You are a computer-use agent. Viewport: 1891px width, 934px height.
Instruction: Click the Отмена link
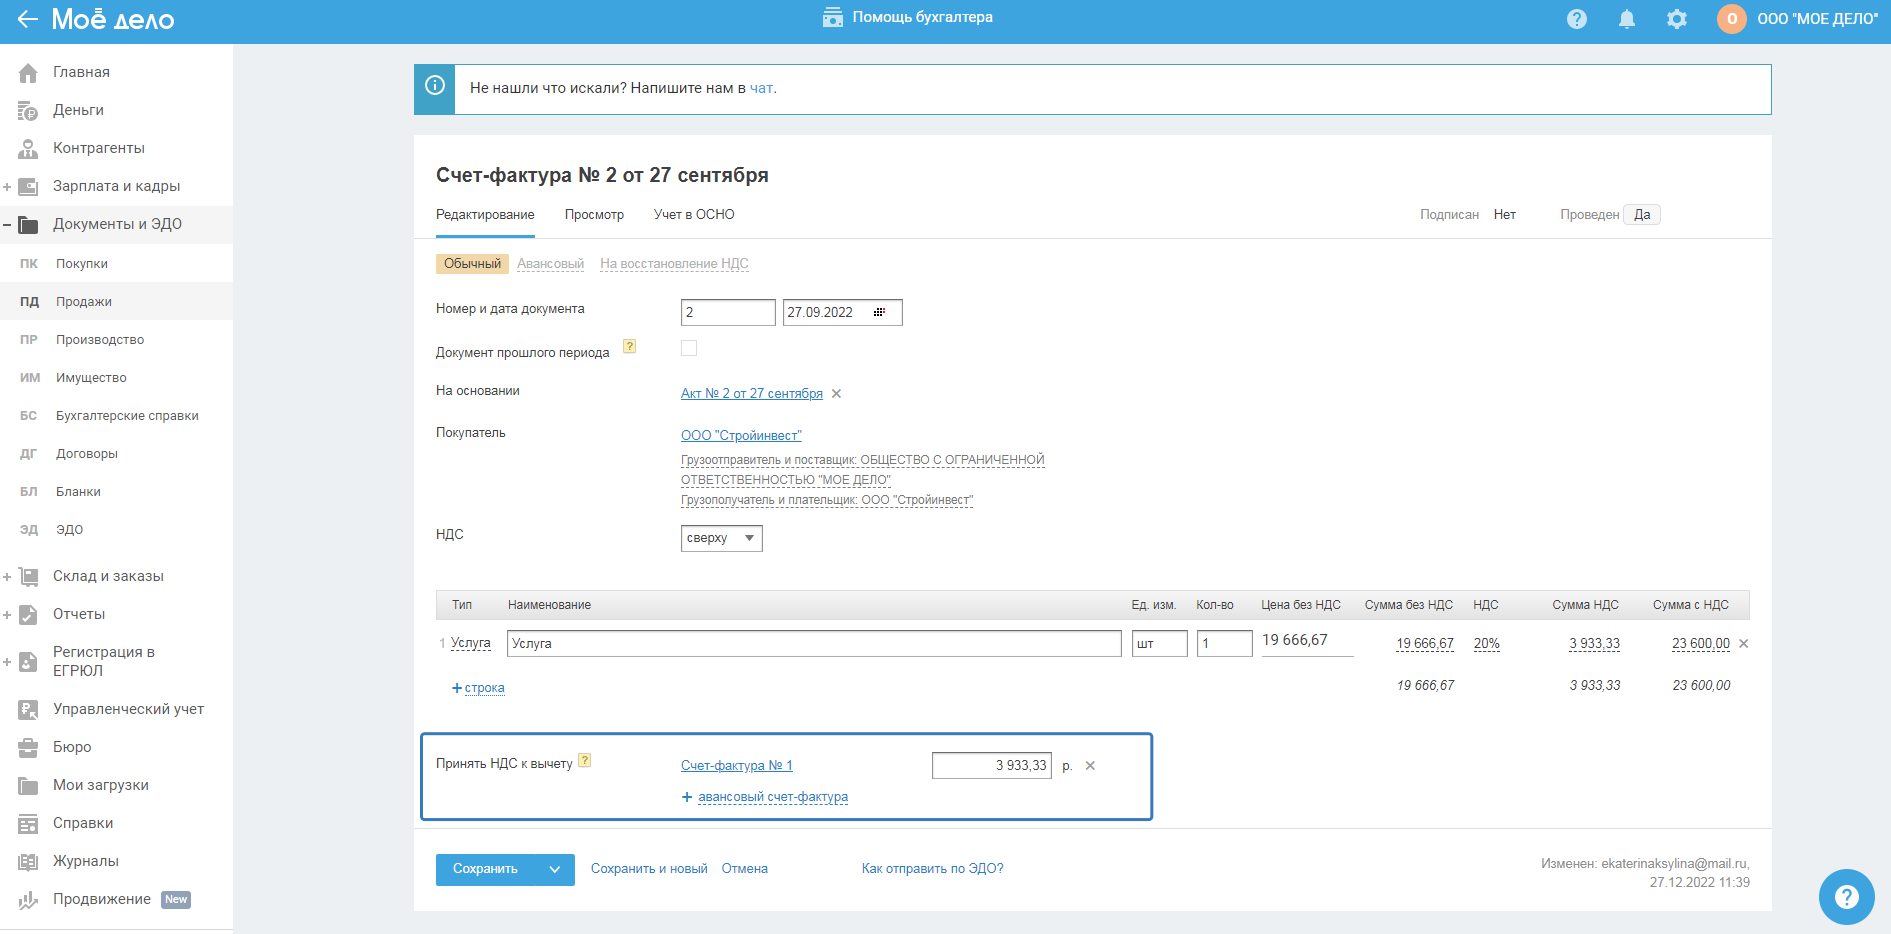[x=744, y=869]
